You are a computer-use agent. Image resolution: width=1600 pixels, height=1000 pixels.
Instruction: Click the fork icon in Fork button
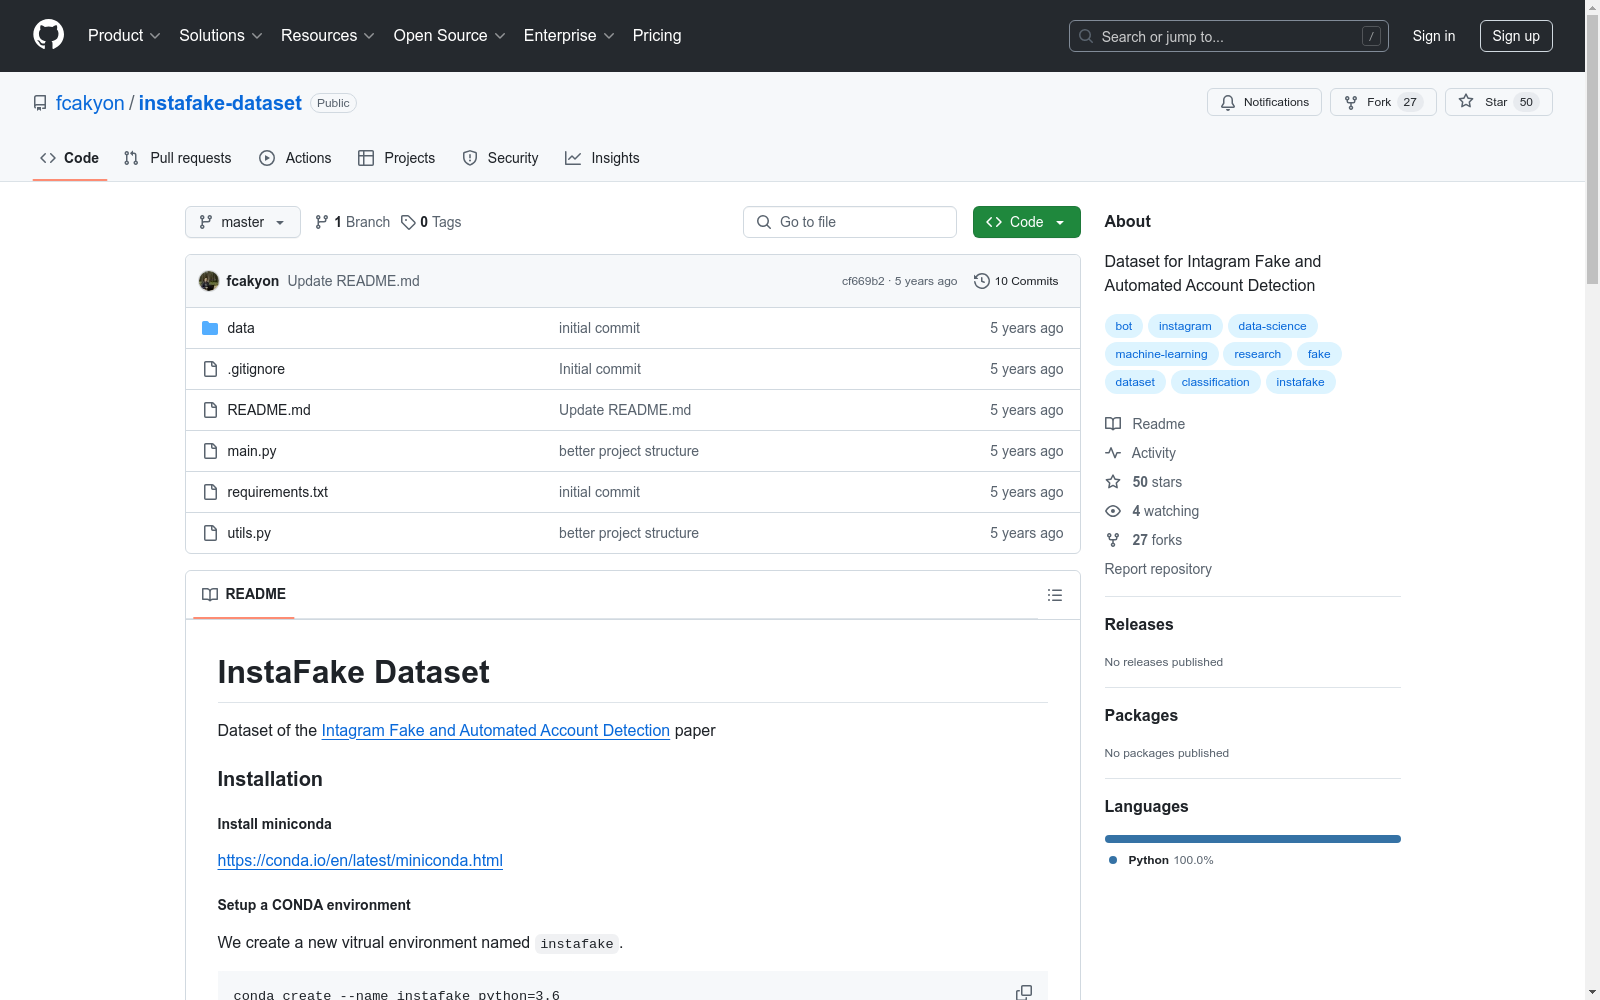coord(1351,102)
